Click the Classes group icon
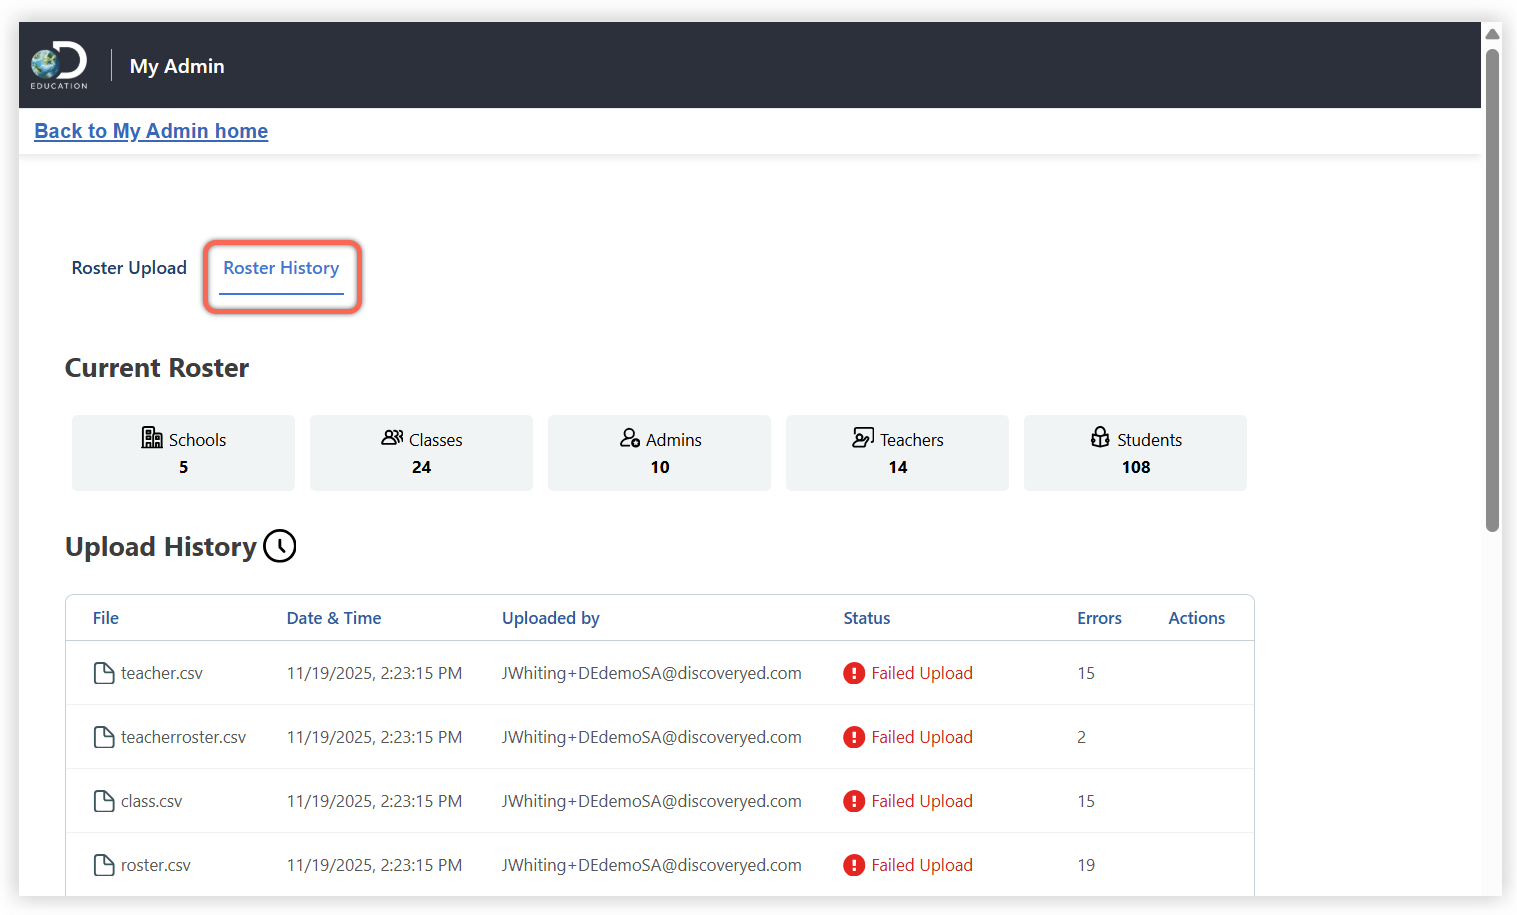 click(x=392, y=438)
